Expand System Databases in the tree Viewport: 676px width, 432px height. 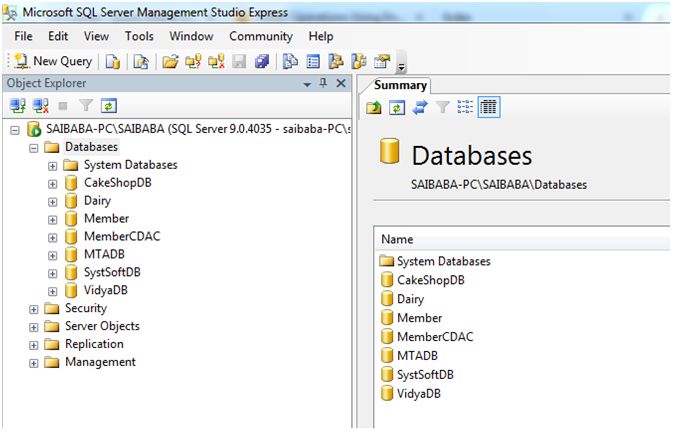click(x=53, y=166)
